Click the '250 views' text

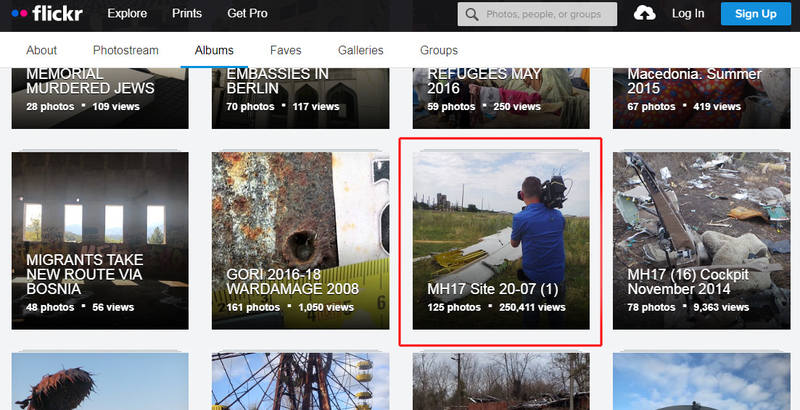(x=517, y=107)
